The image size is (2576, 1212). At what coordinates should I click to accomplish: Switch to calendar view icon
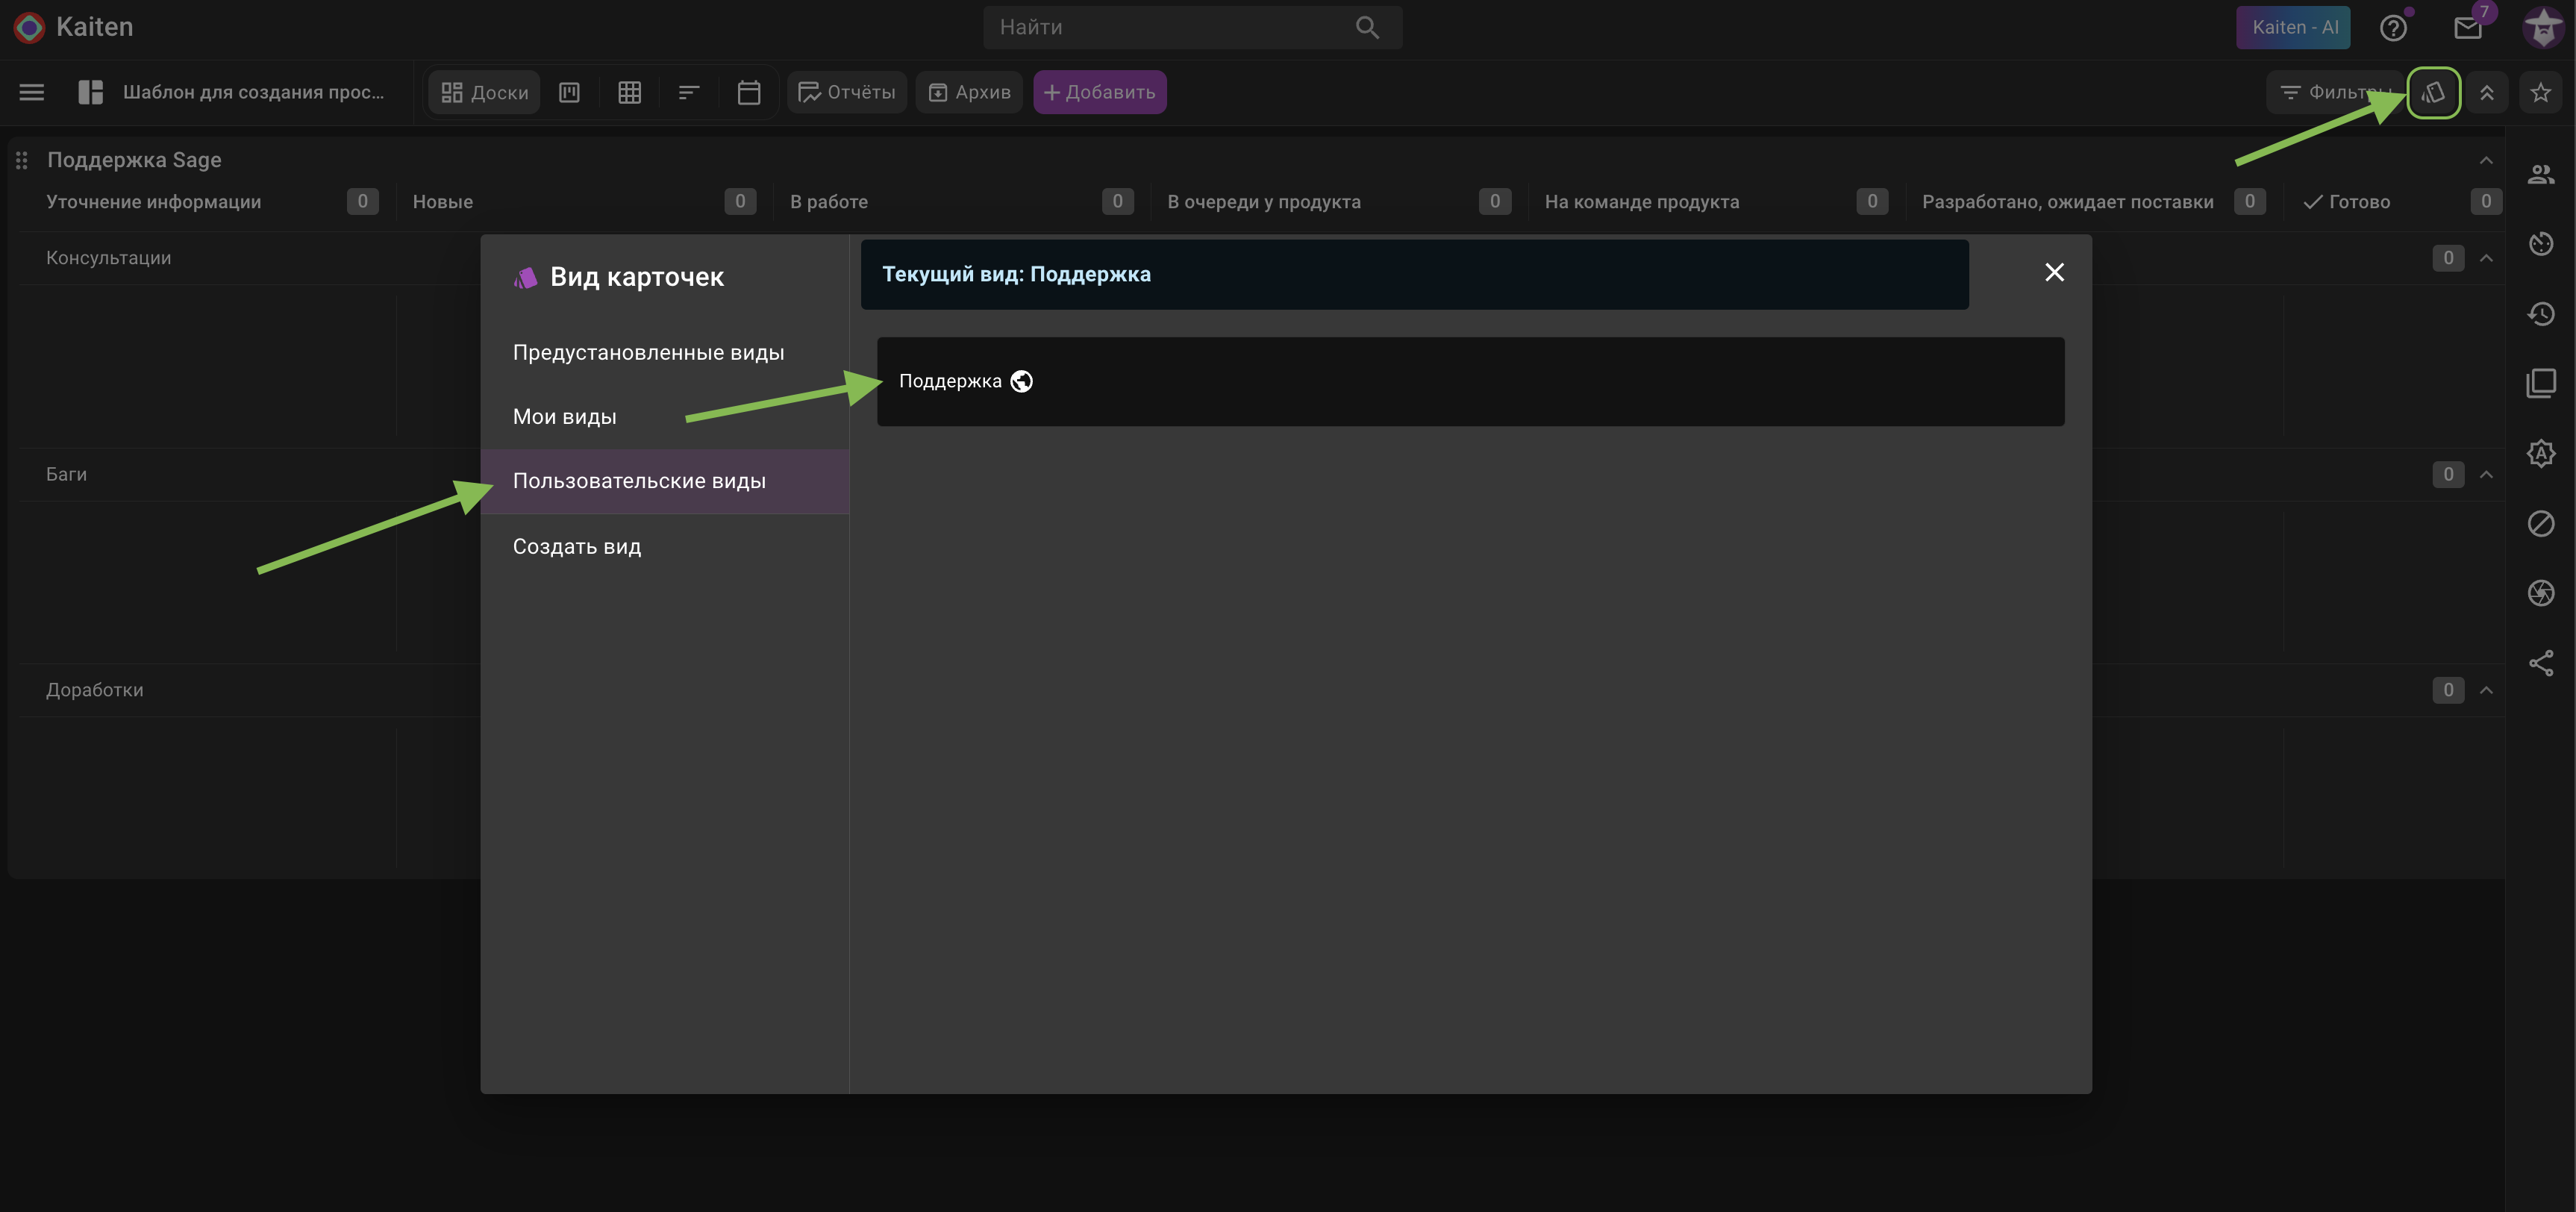749,92
